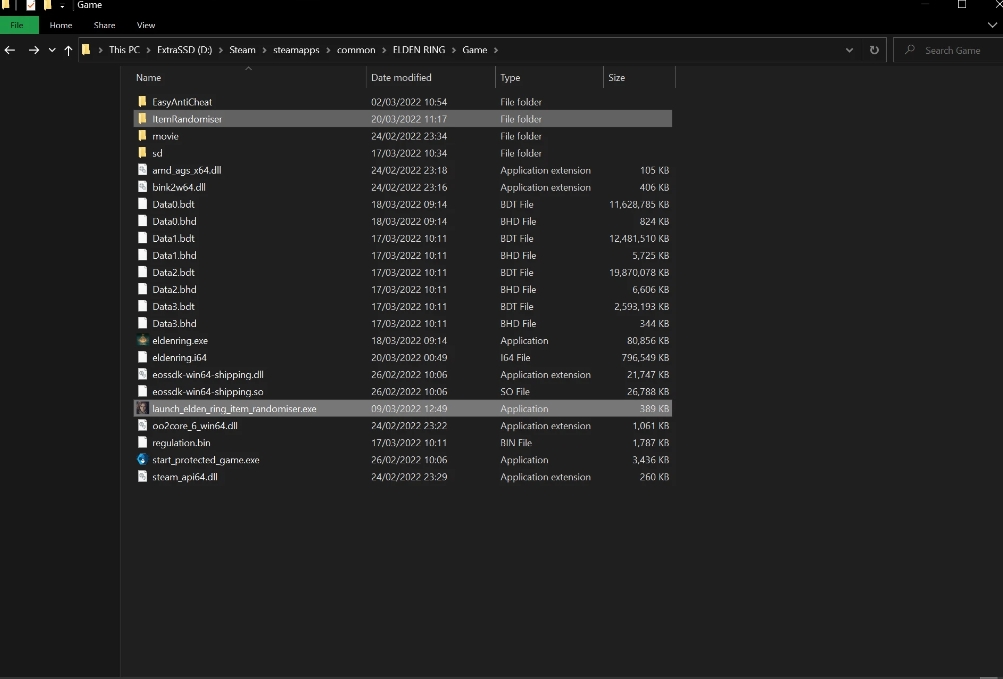Click the EasyAntiCheat folder icon

(x=143, y=102)
